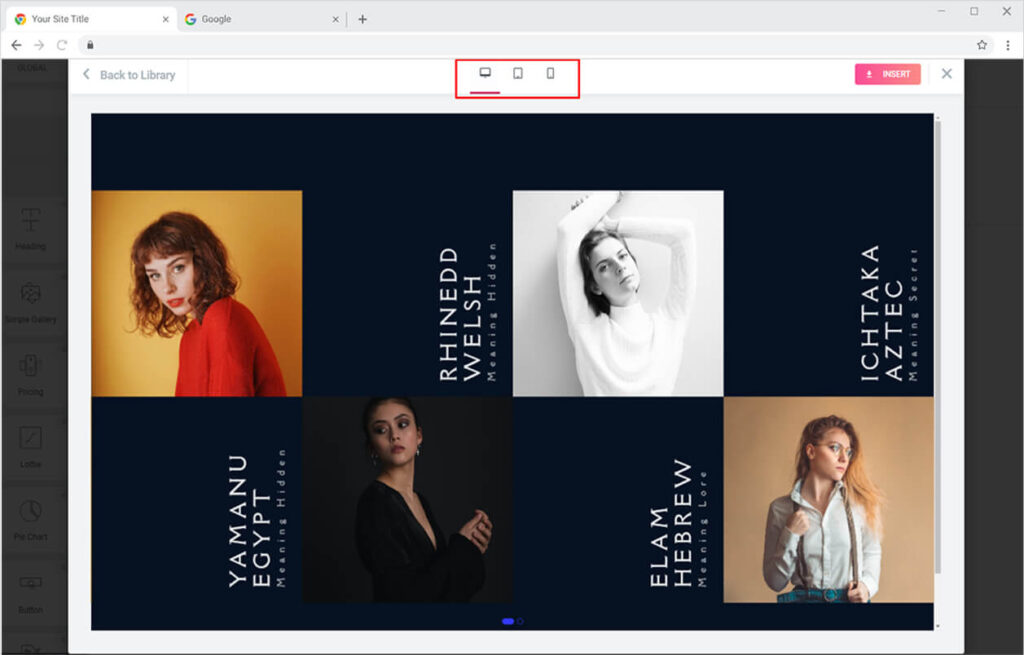Reload the current page

[x=62, y=45]
